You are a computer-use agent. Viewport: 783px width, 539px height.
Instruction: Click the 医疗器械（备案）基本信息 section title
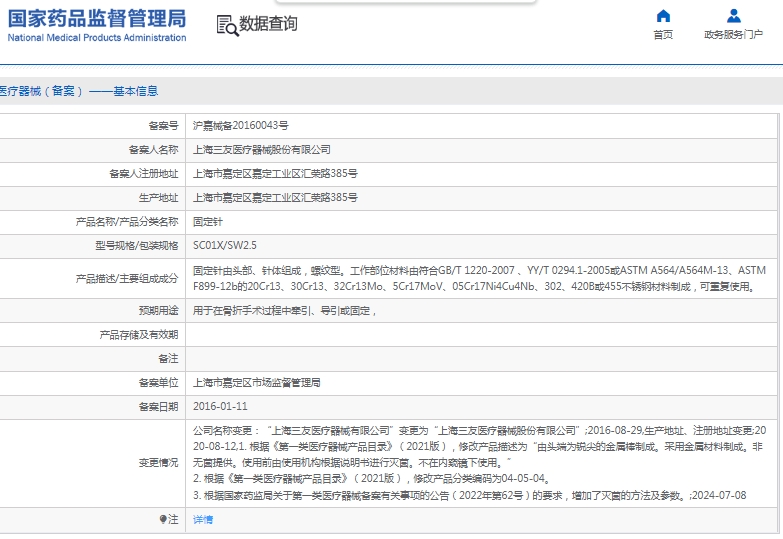(x=79, y=91)
